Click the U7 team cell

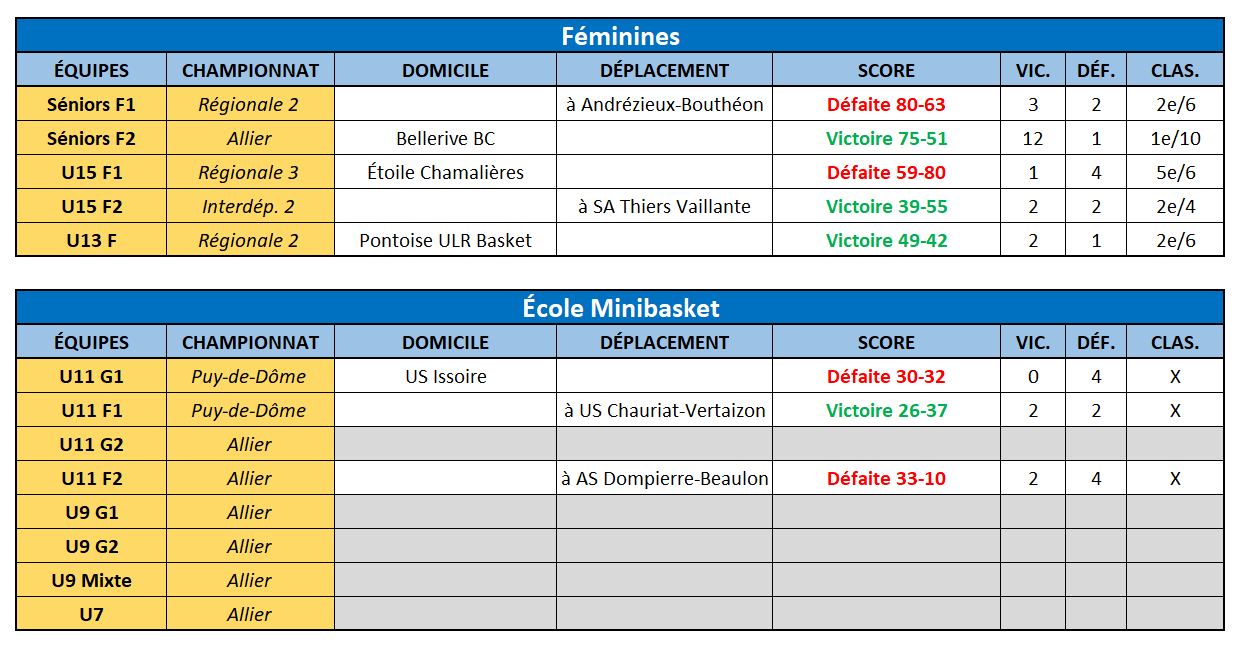point(92,614)
